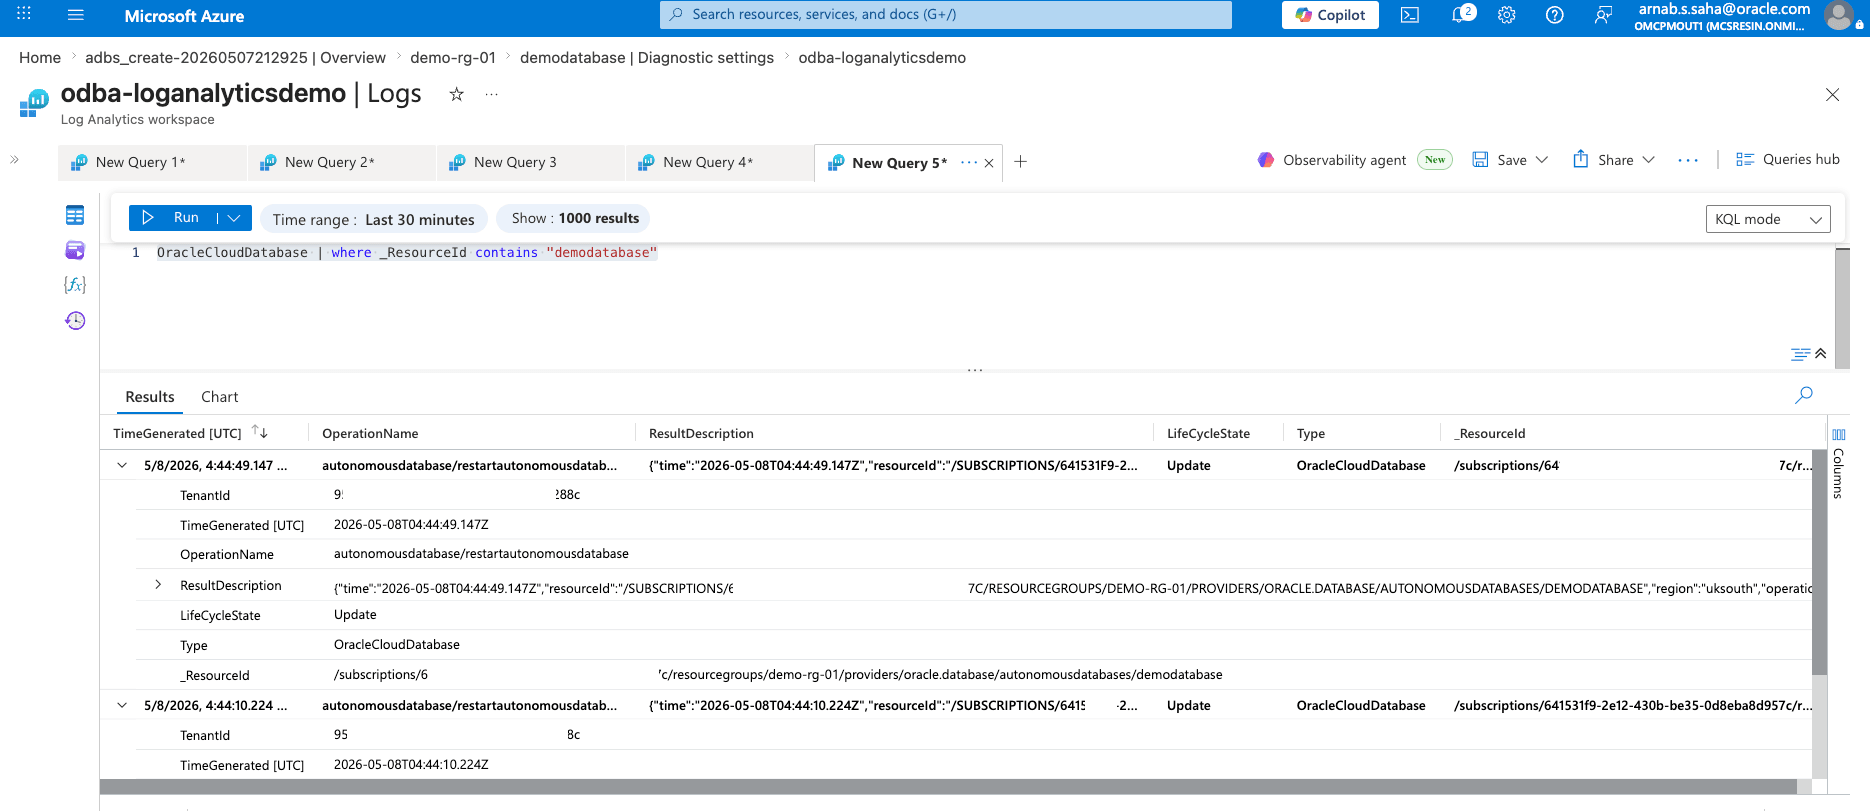Collapse the query editor double chevron
The image size is (1870, 811).
coord(1821,353)
